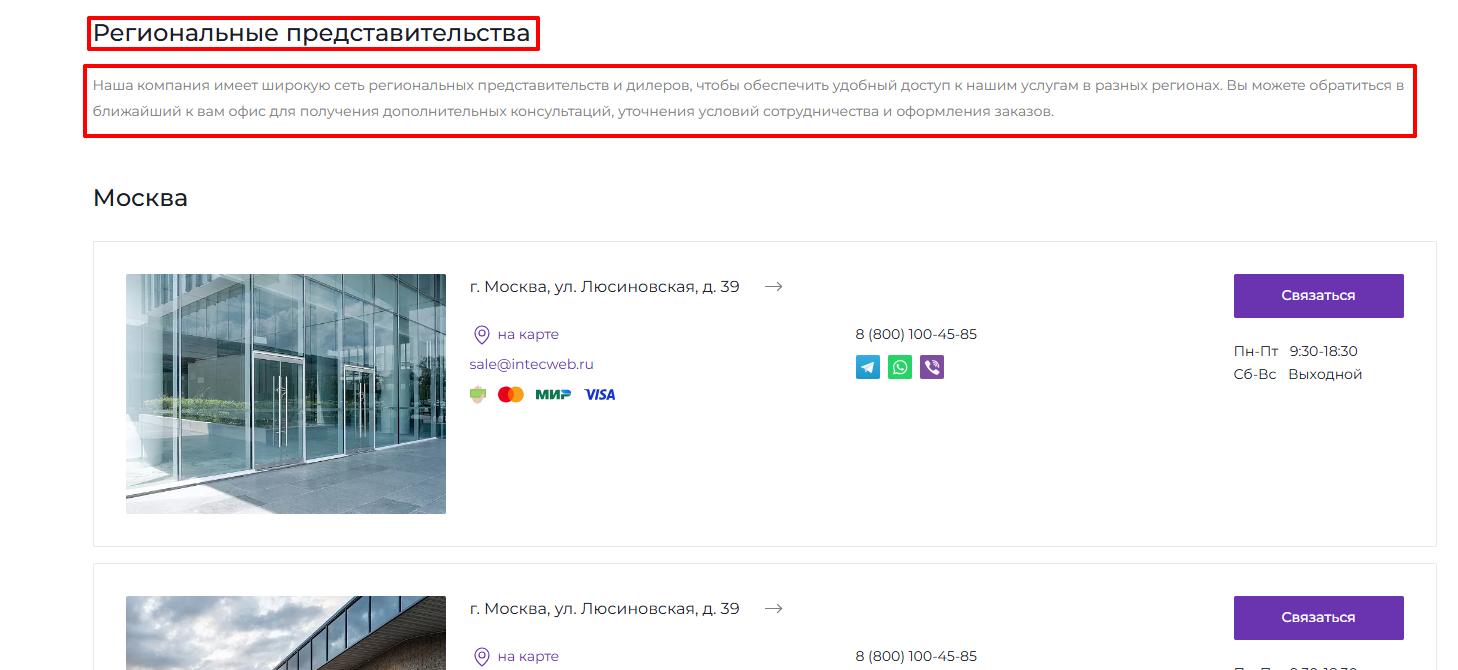Viewport: 1458px width, 670px height.
Task: Click the cash payment icon
Action: [x=478, y=395]
